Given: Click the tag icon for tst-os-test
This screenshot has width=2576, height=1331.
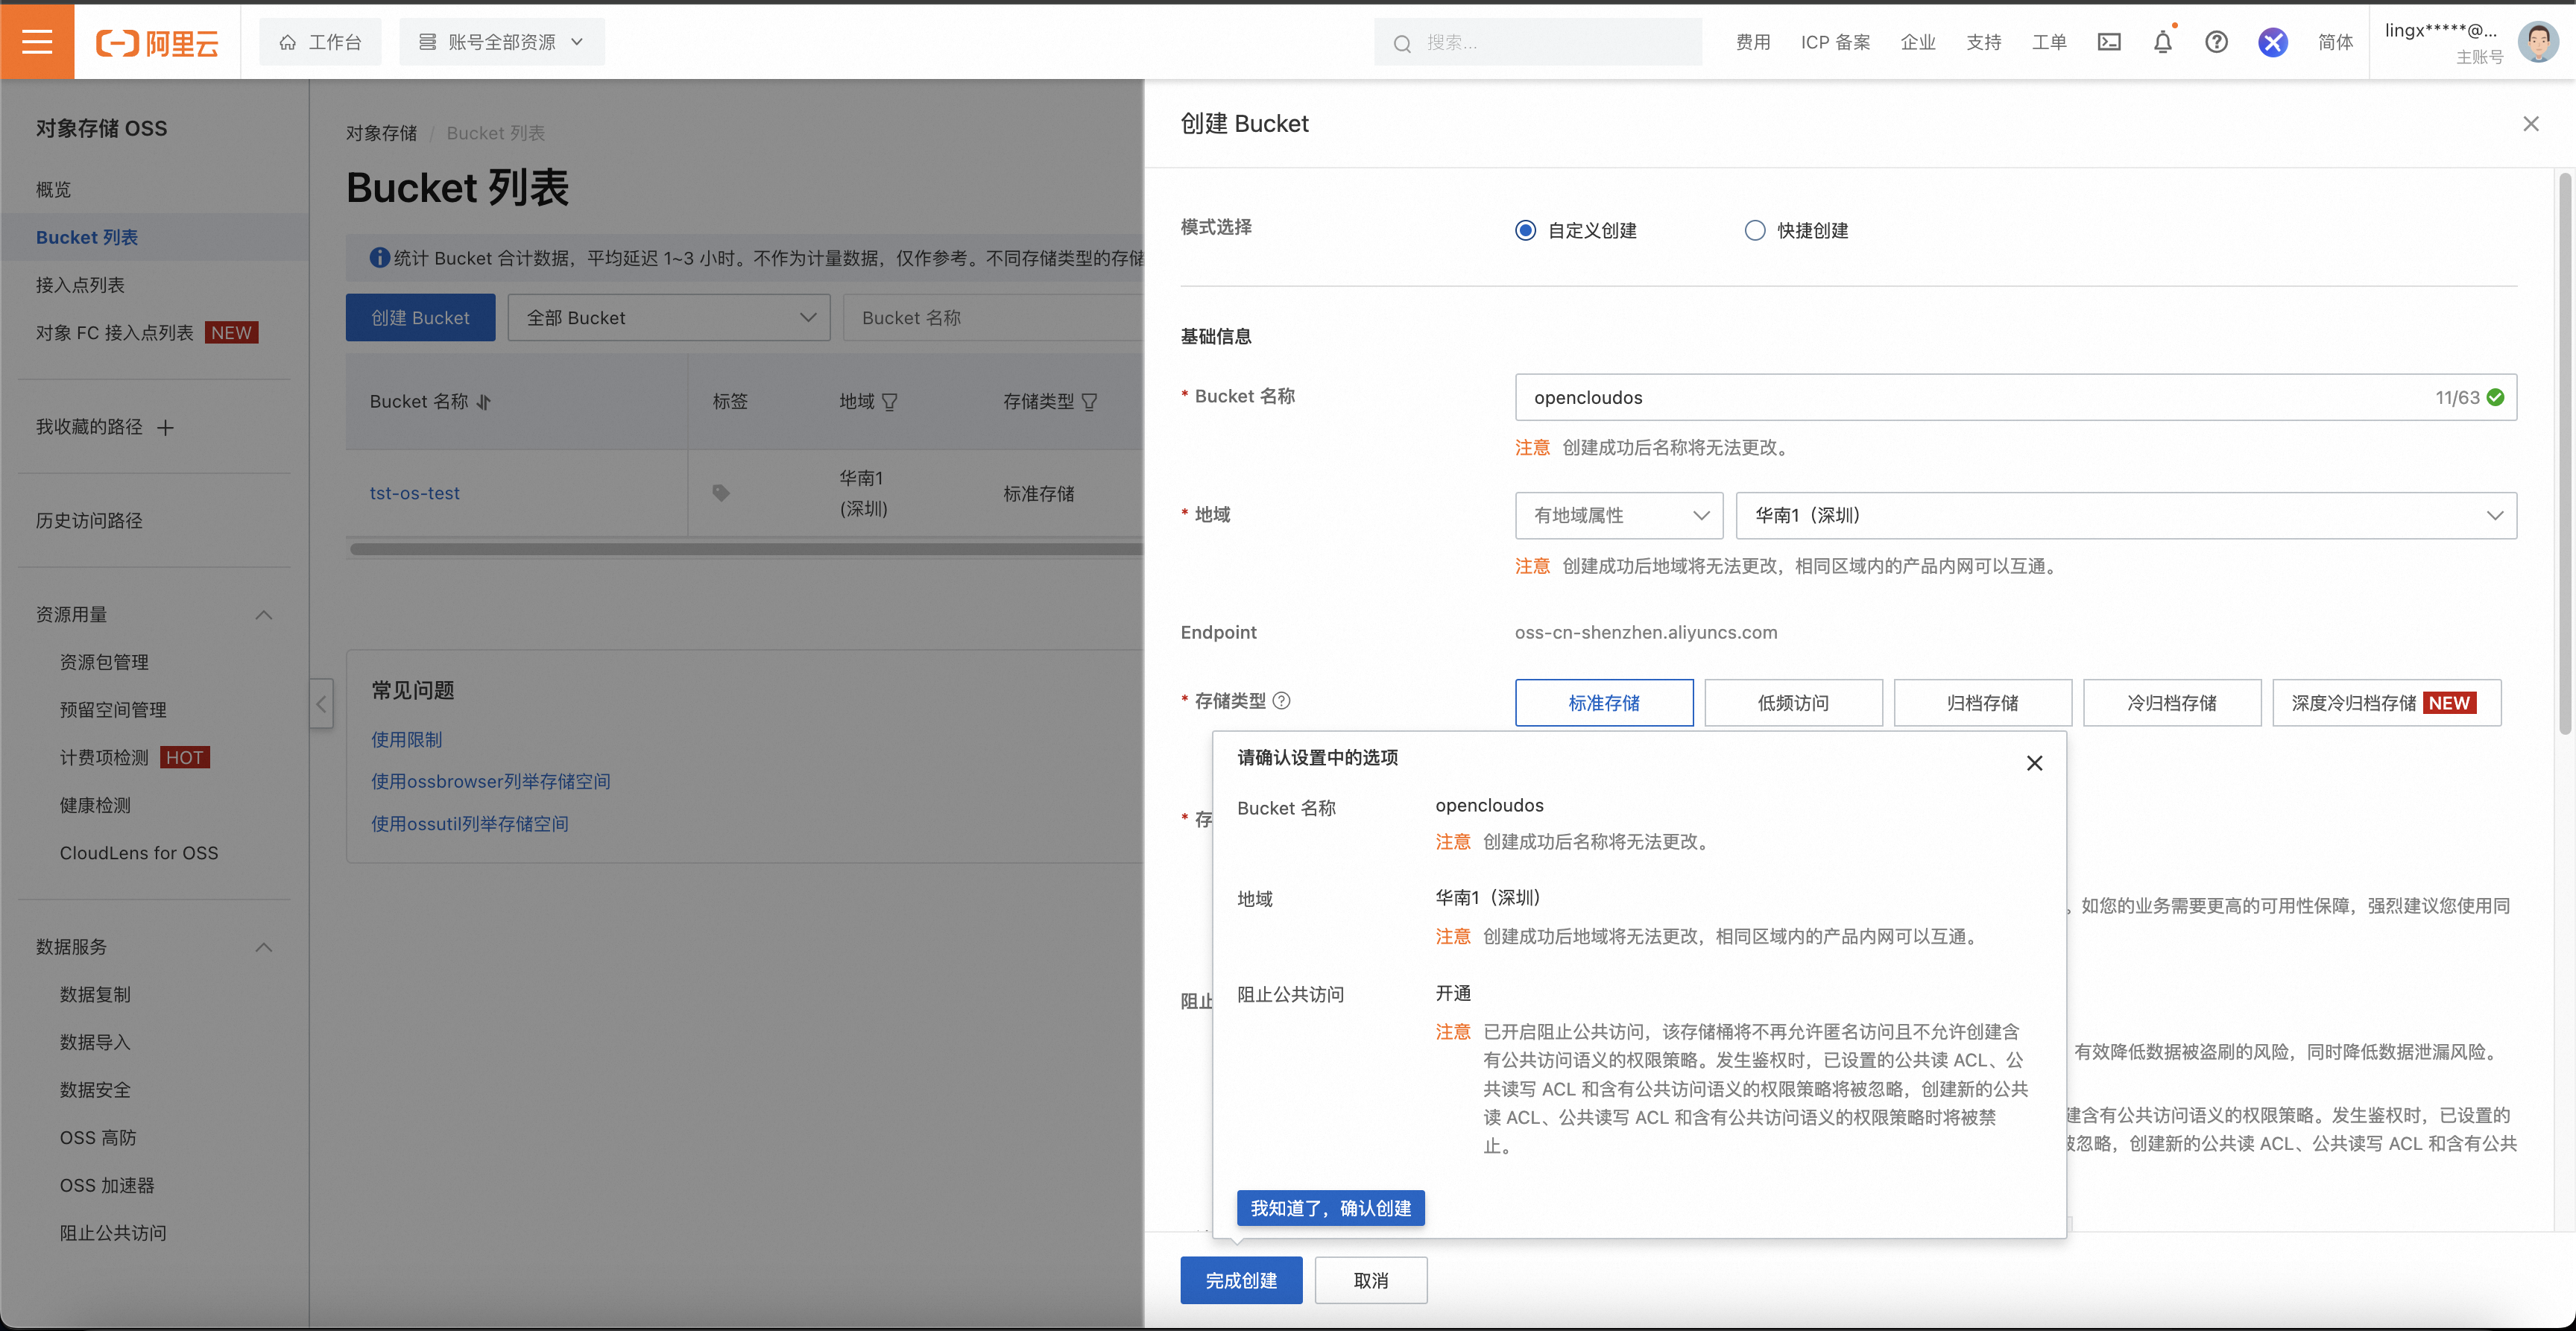Looking at the screenshot, I should pos(720,493).
